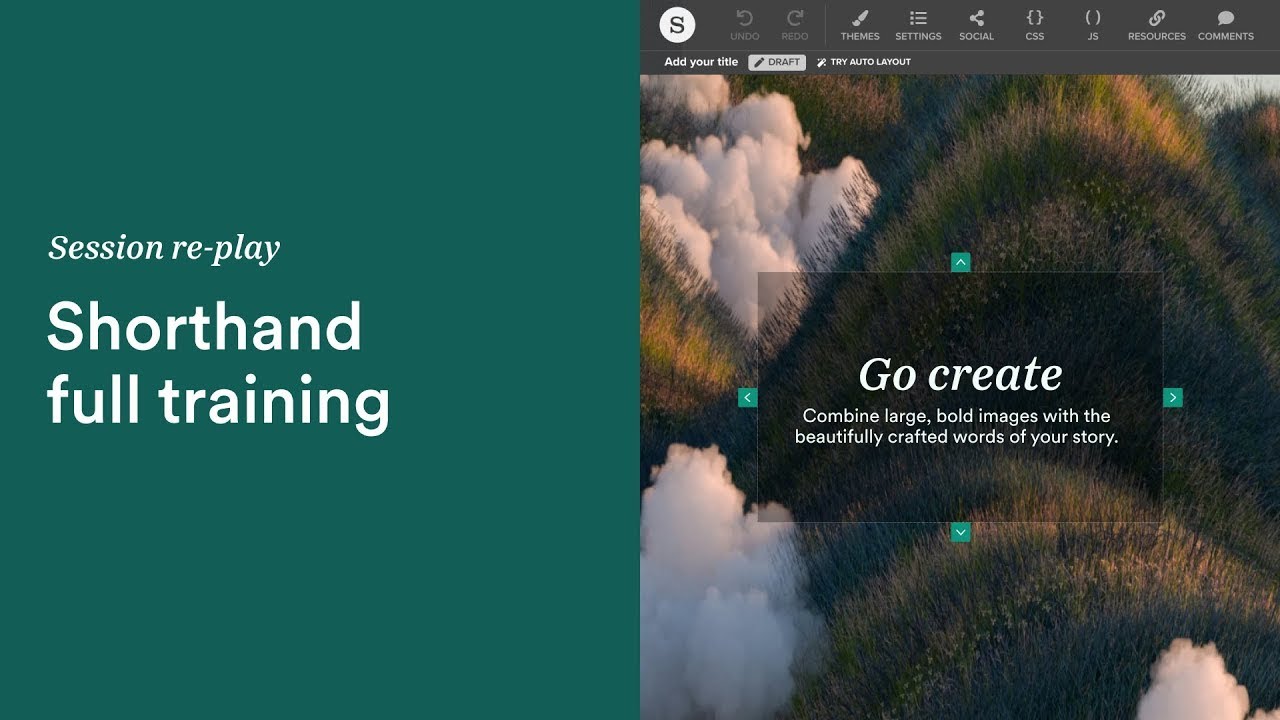Open the JS editor

1093,25
